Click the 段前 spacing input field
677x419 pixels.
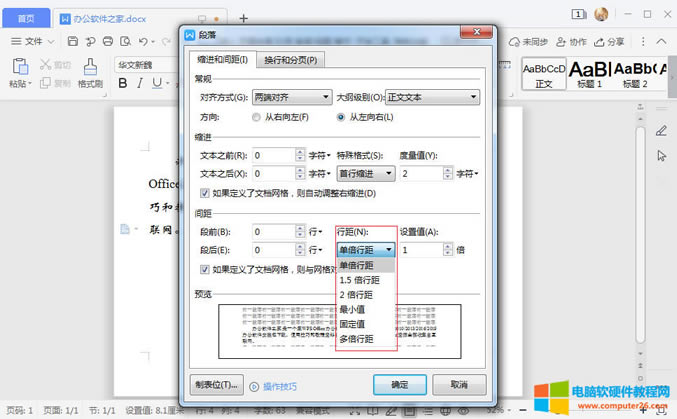[x=272, y=231]
